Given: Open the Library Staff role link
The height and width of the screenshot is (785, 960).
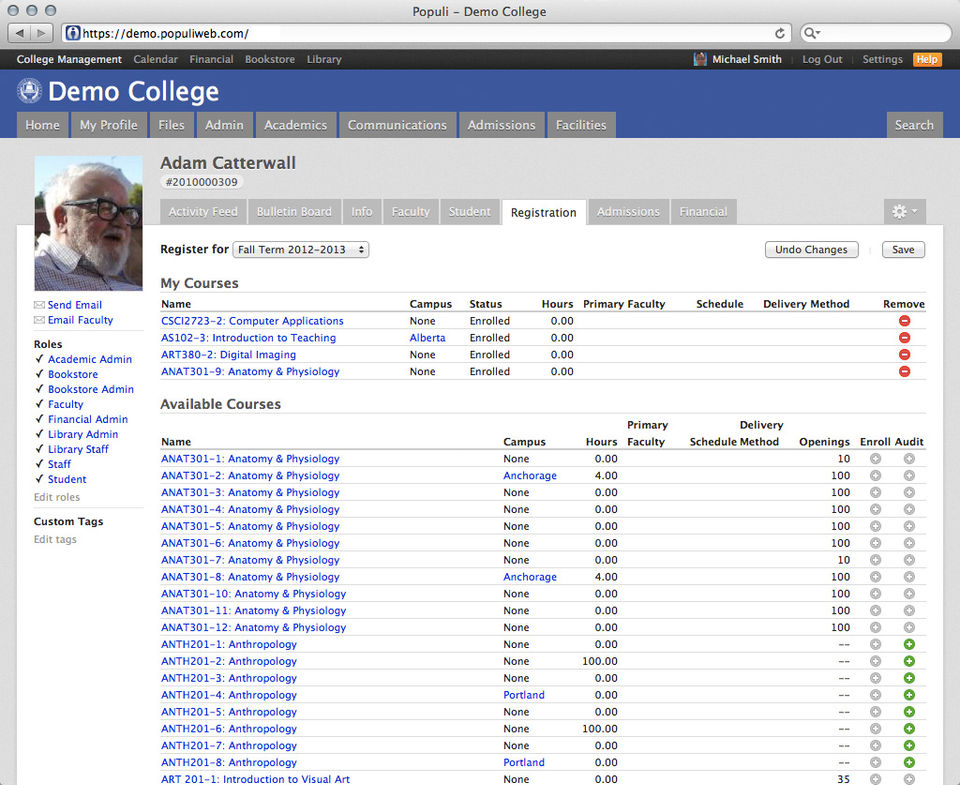Looking at the screenshot, I should coord(78,449).
